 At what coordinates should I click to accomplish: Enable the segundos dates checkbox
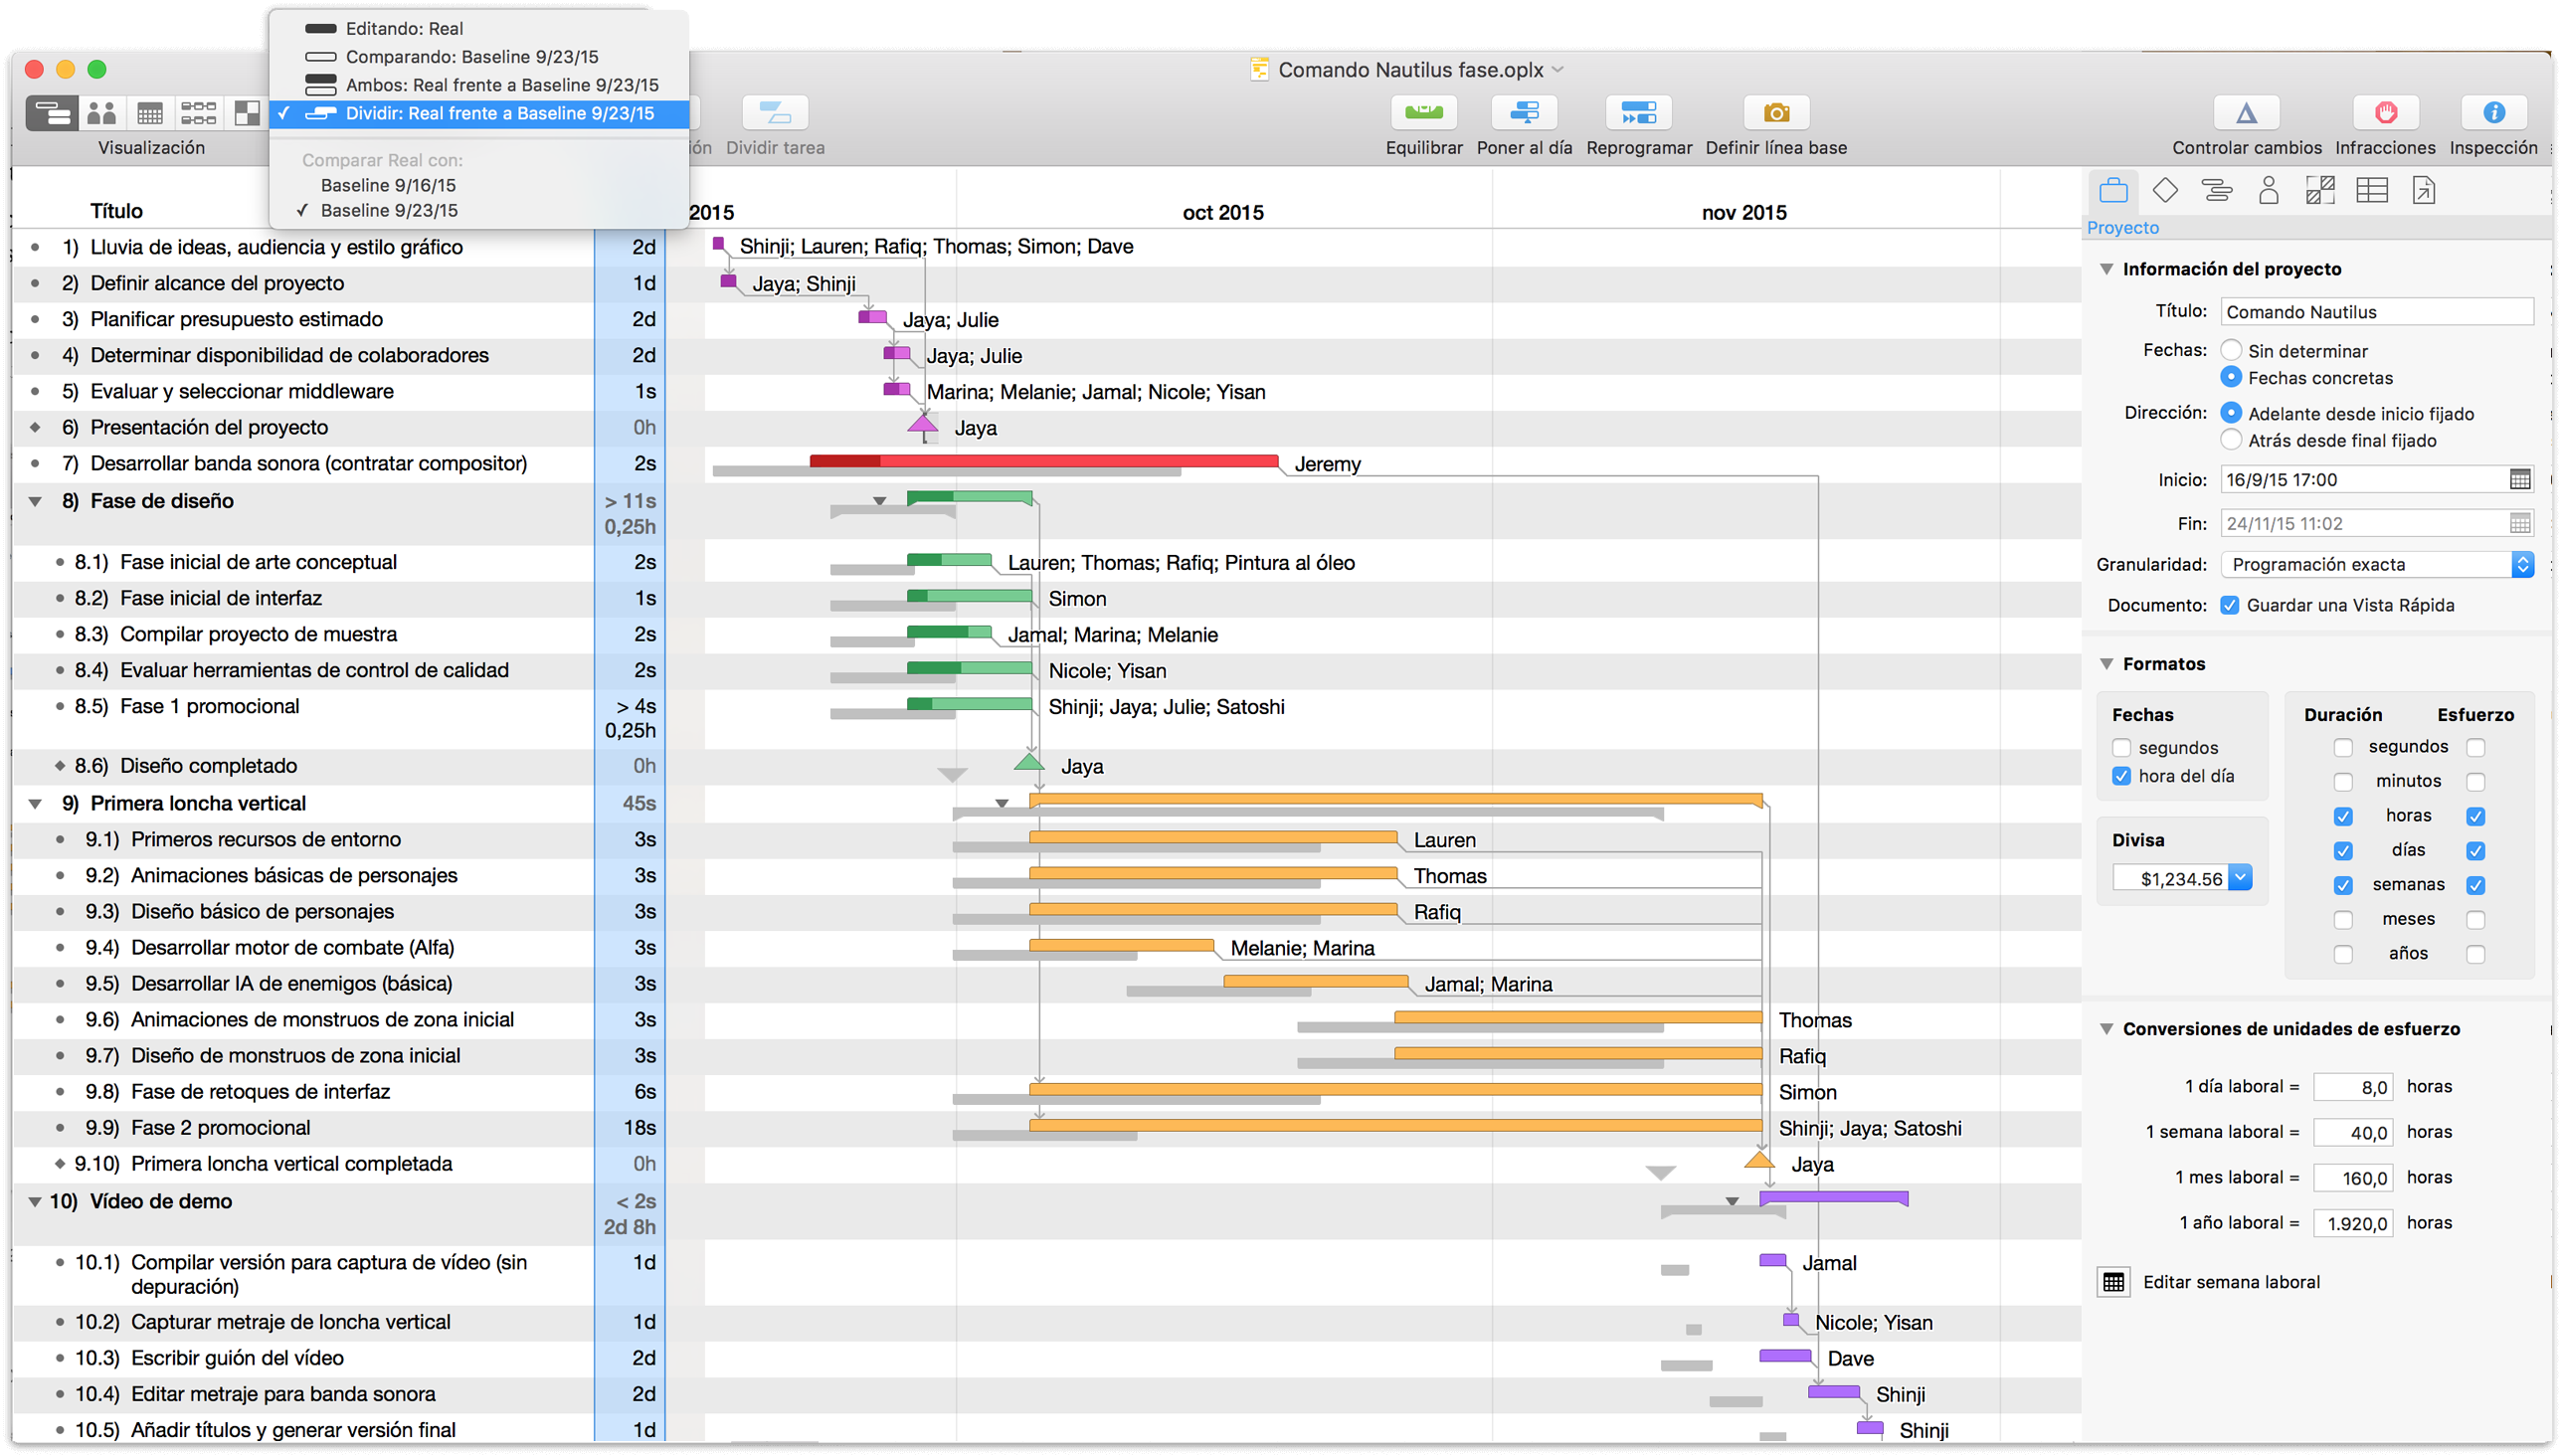coord(2121,748)
